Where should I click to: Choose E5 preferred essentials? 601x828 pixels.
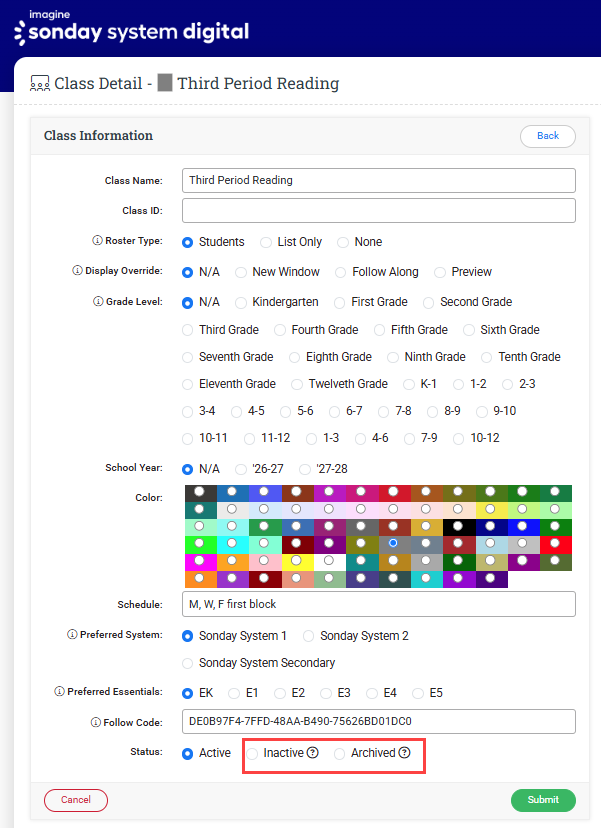(418, 693)
